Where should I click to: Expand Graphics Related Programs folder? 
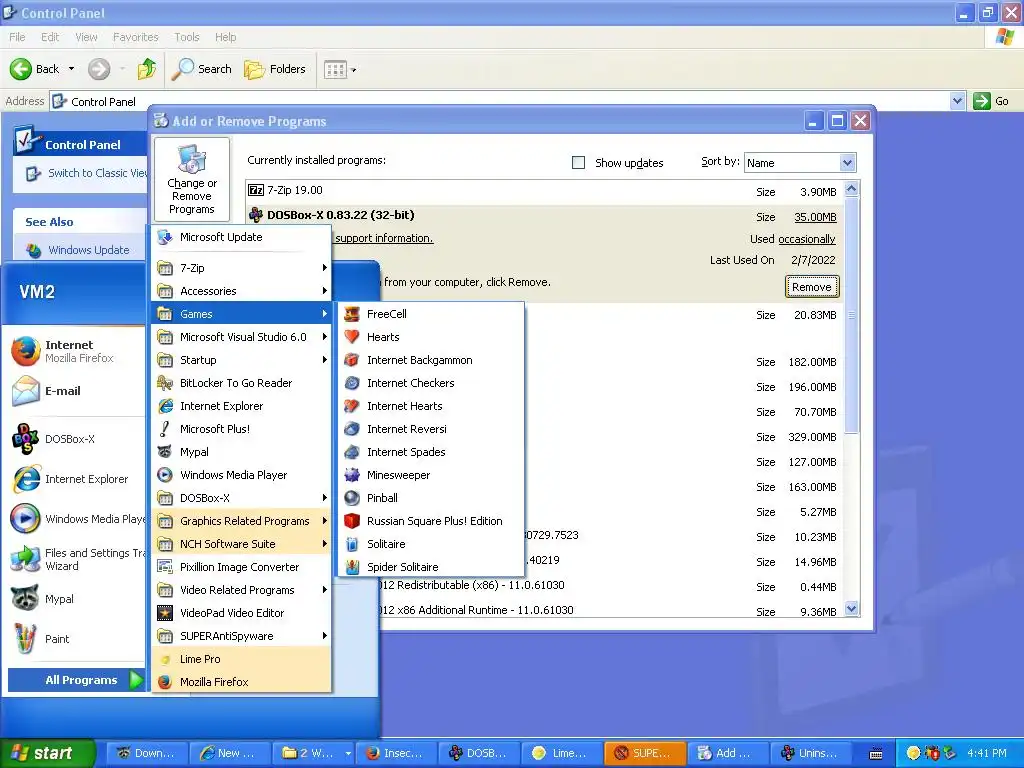coord(242,520)
